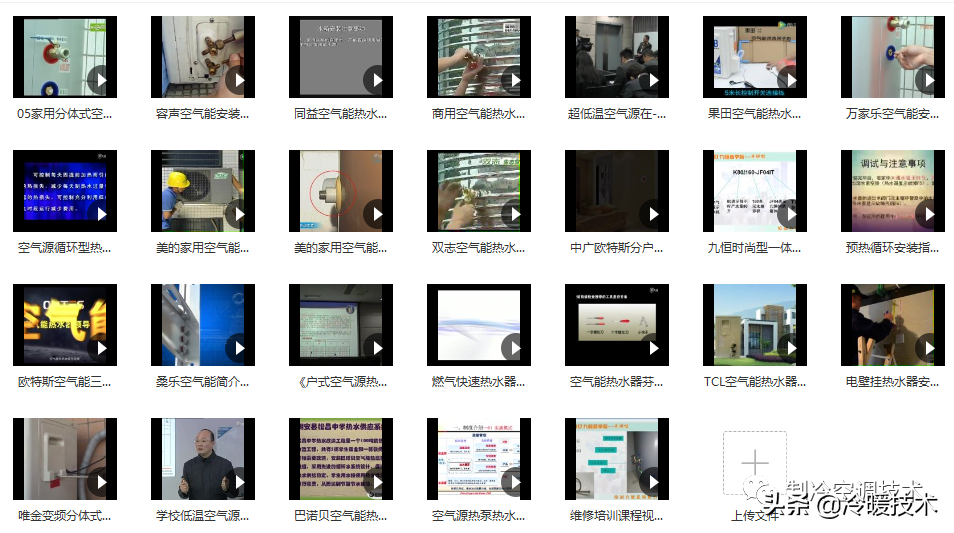Play the 学校低温空气源... video
Viewport: 954px width, 533px height.
tap(238, 482)
